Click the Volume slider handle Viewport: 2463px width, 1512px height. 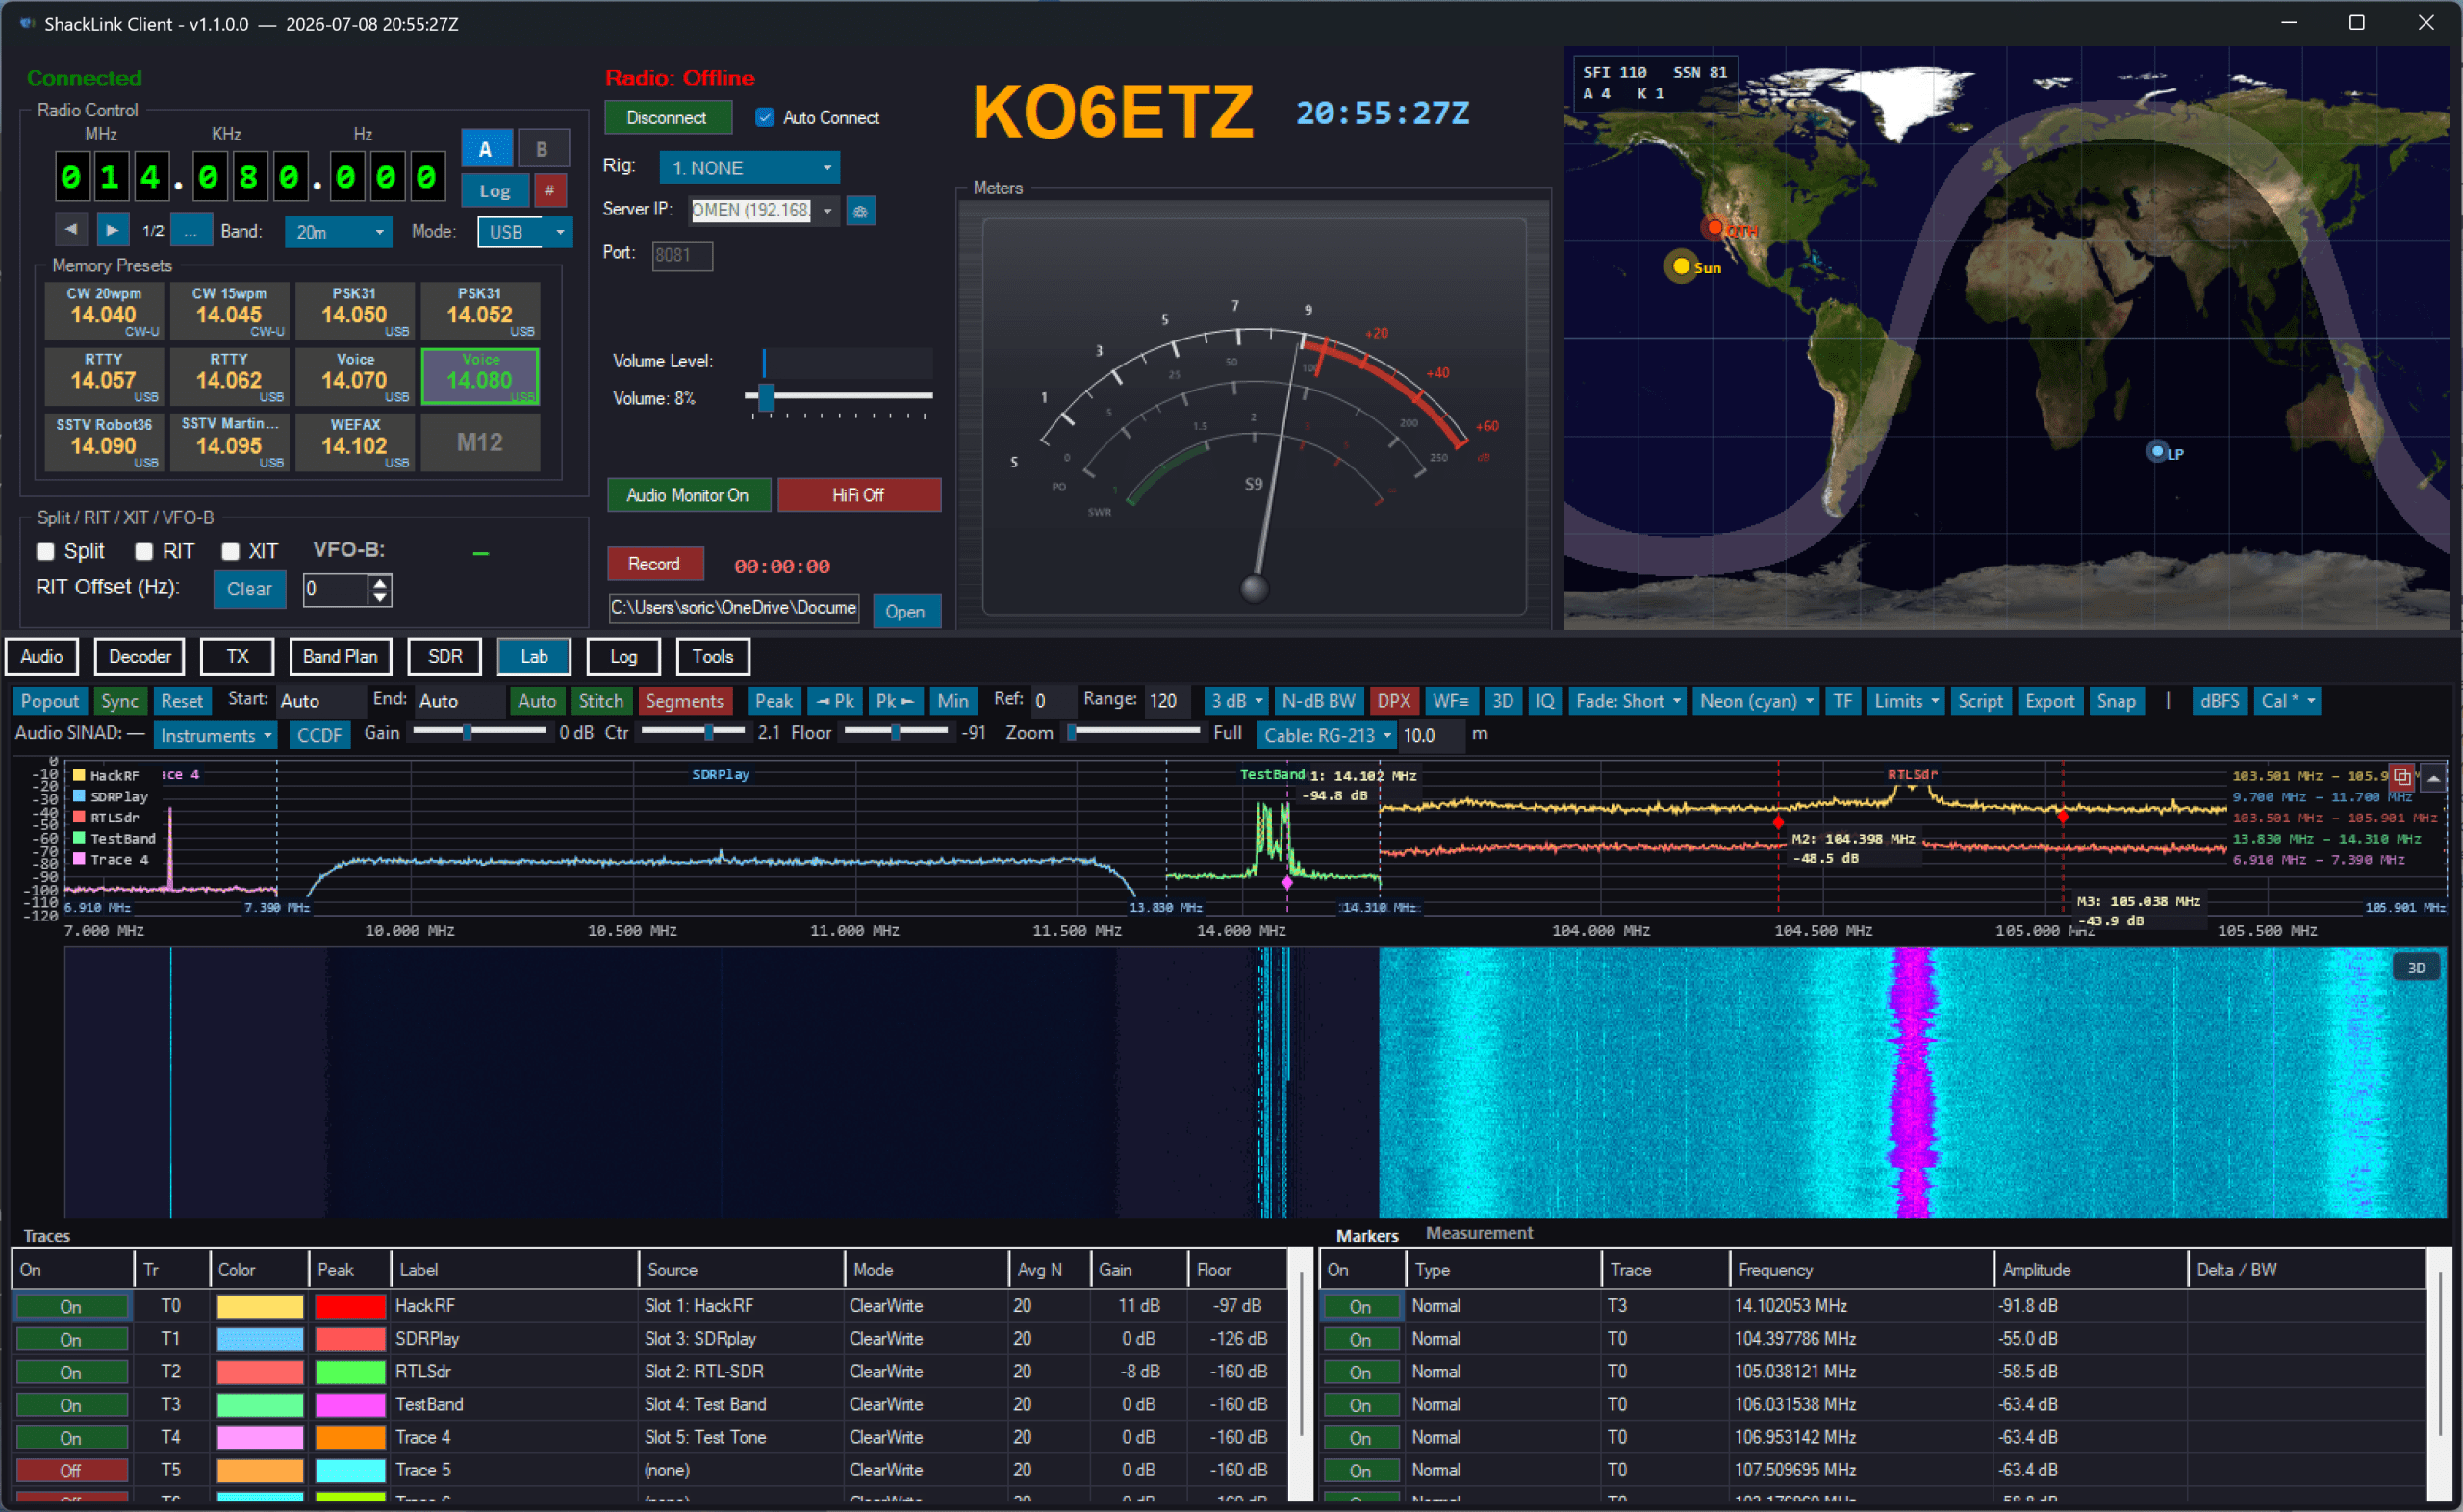coord(766,397)
